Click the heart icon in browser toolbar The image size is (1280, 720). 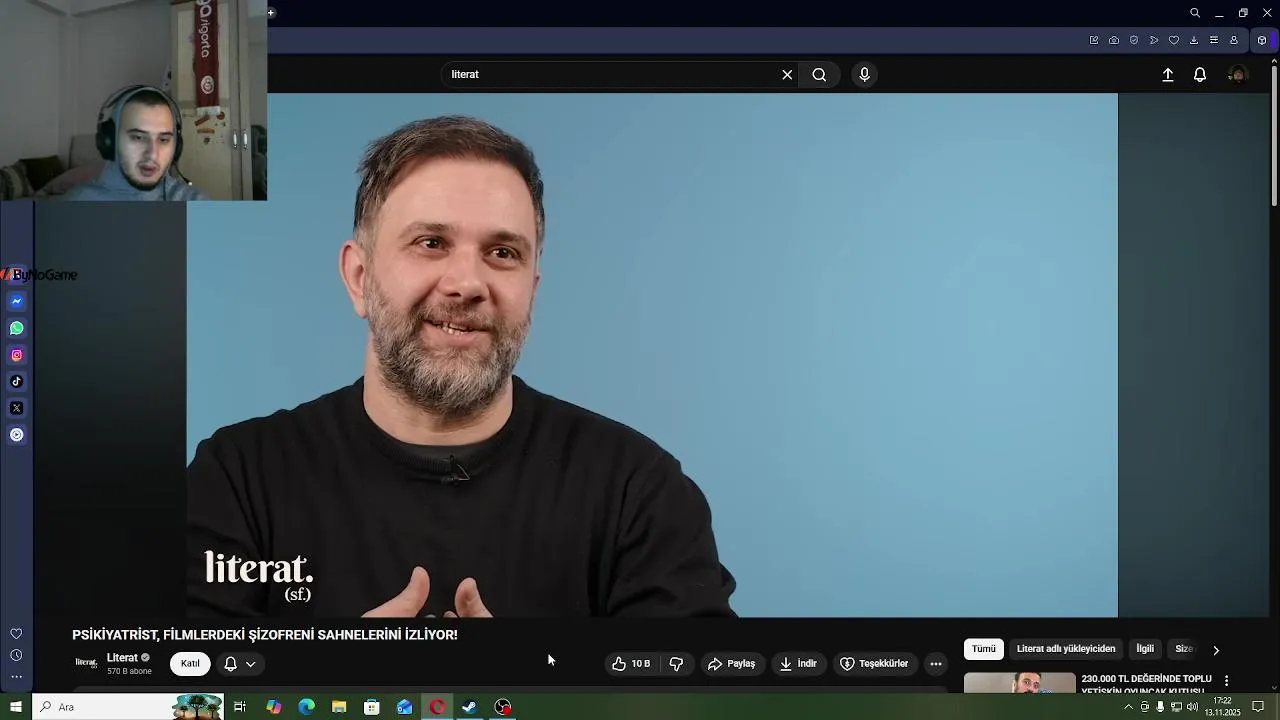tap(1174, 40)
